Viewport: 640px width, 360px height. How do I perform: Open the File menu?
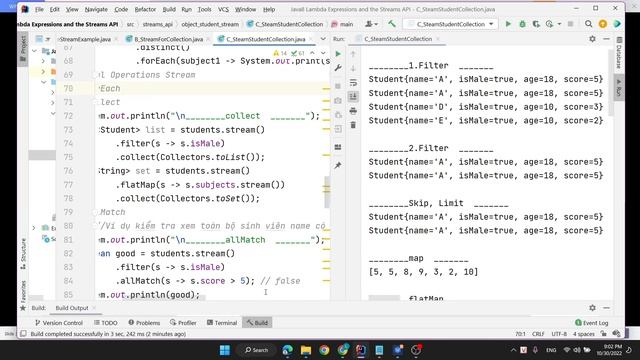39,9
